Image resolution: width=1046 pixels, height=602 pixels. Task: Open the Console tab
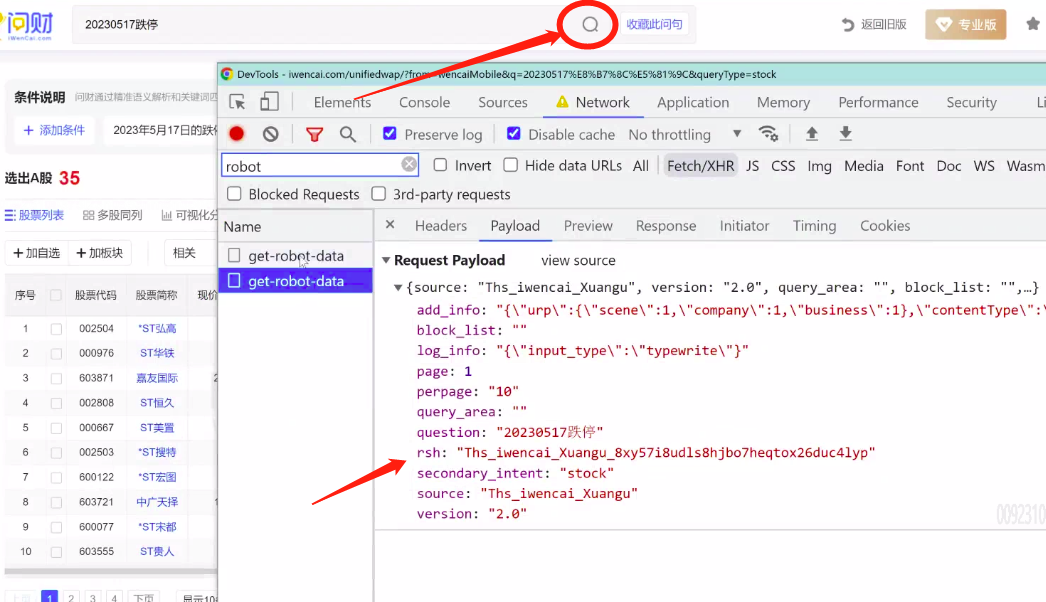click(424, 102)
